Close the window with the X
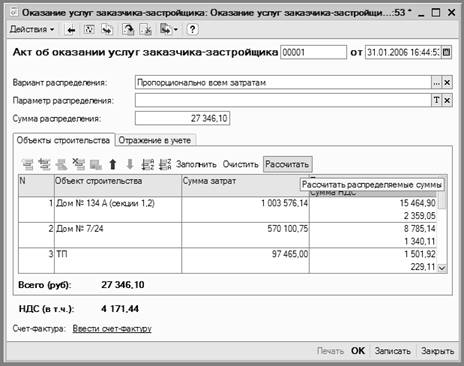 click(x=451, y=13)
